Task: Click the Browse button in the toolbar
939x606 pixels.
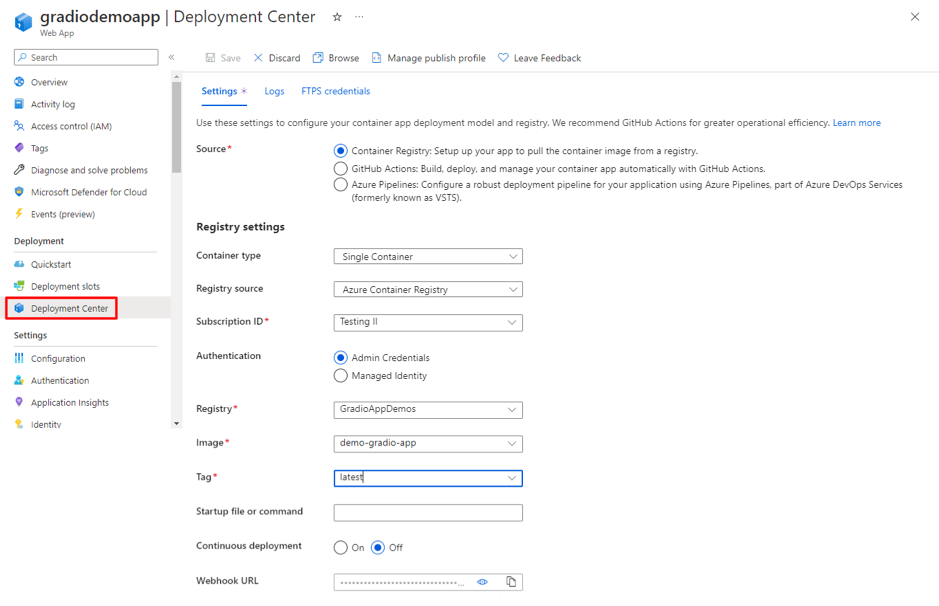Action: 336,57
